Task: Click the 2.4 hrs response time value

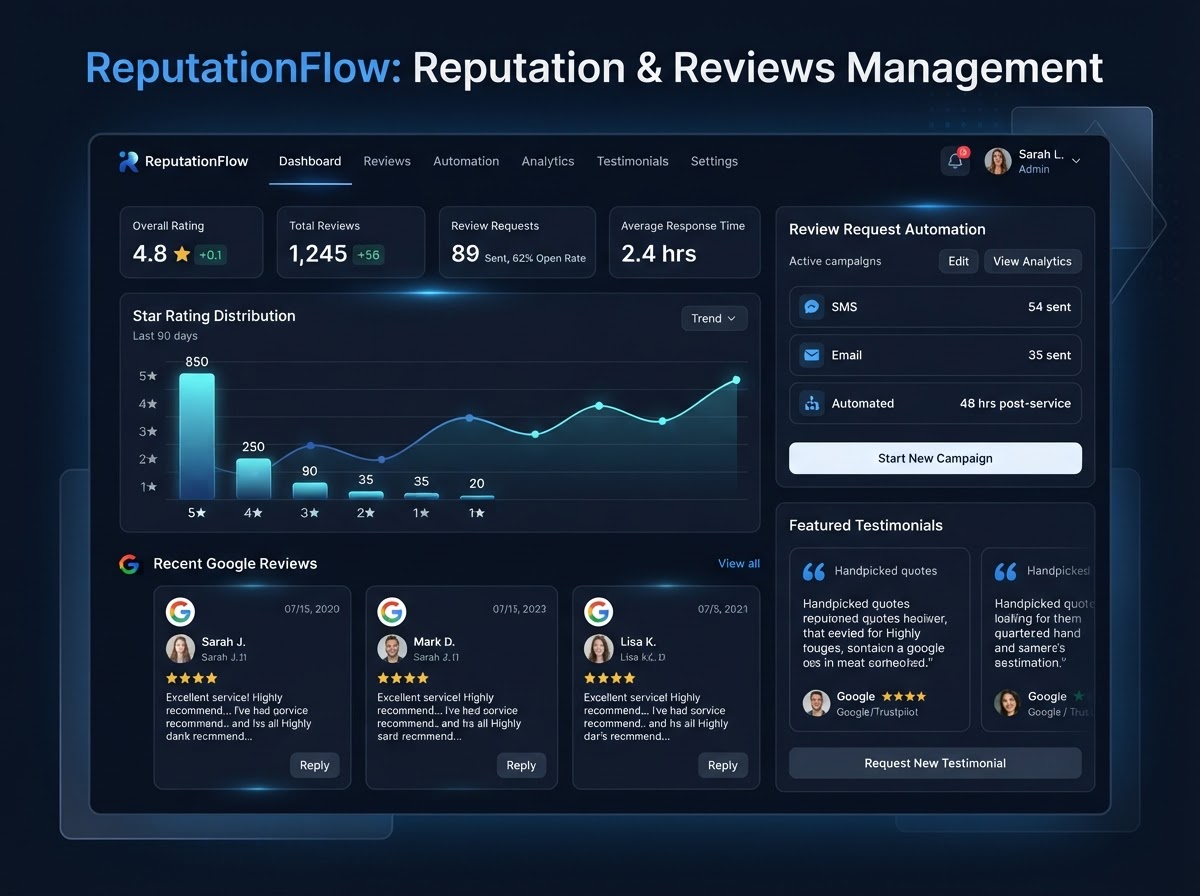Action: 659,254
